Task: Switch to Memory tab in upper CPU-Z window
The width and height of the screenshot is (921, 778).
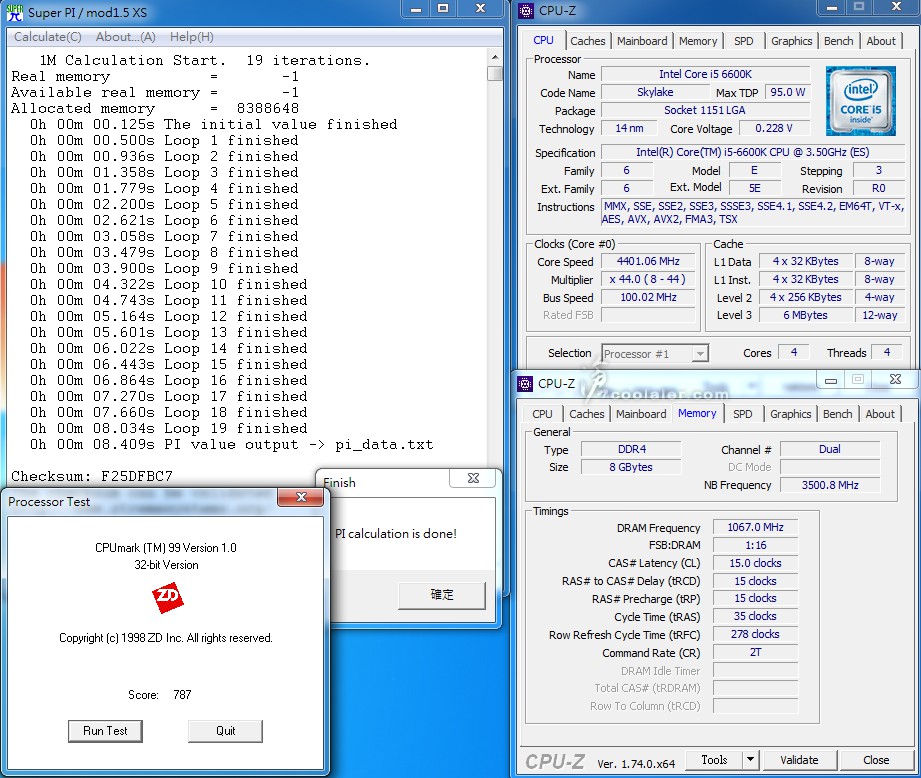Action: [x=698, y=41]
